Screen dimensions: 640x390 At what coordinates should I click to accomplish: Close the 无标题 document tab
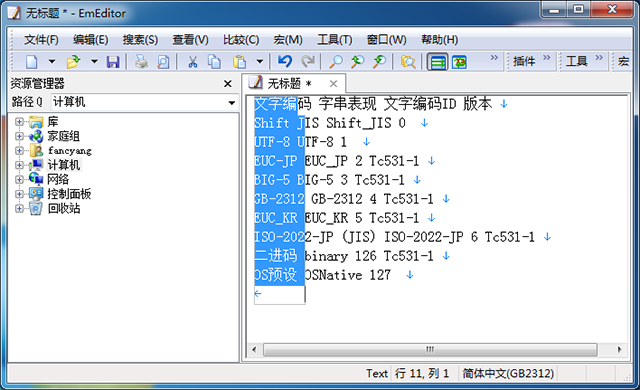tap(333, 84)
